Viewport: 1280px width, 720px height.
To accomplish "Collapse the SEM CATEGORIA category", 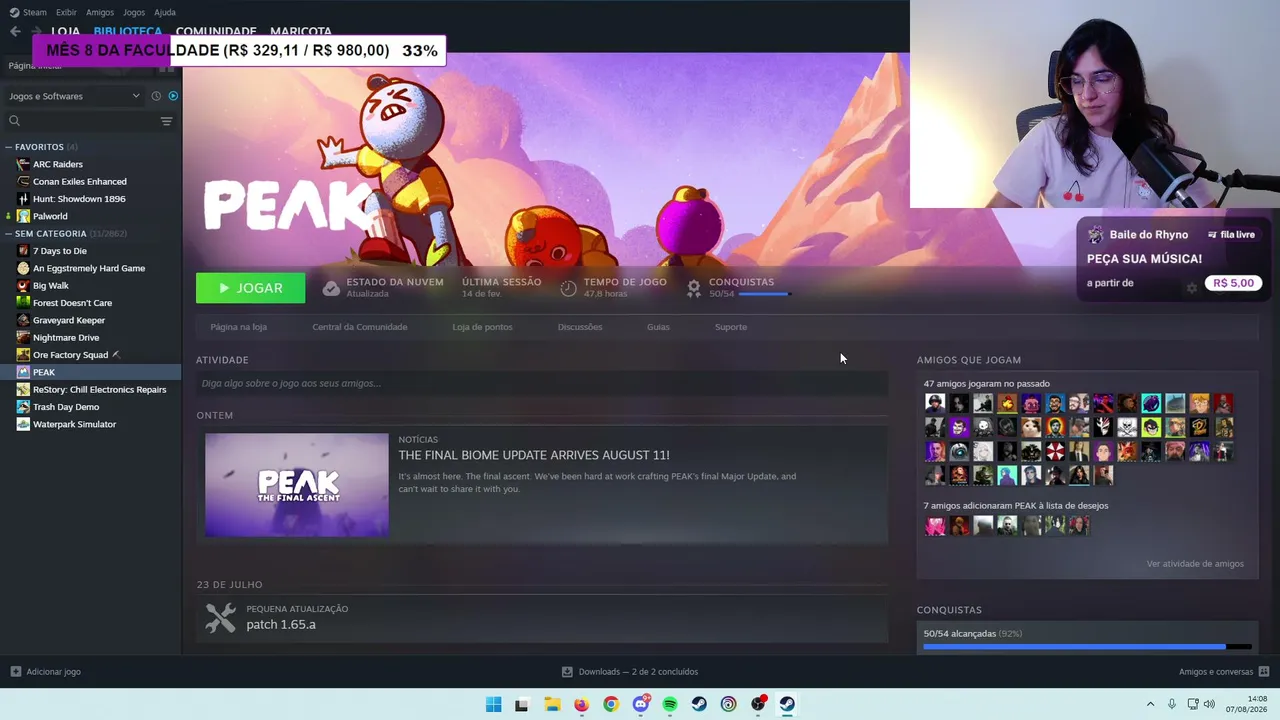I will [8, 234].
